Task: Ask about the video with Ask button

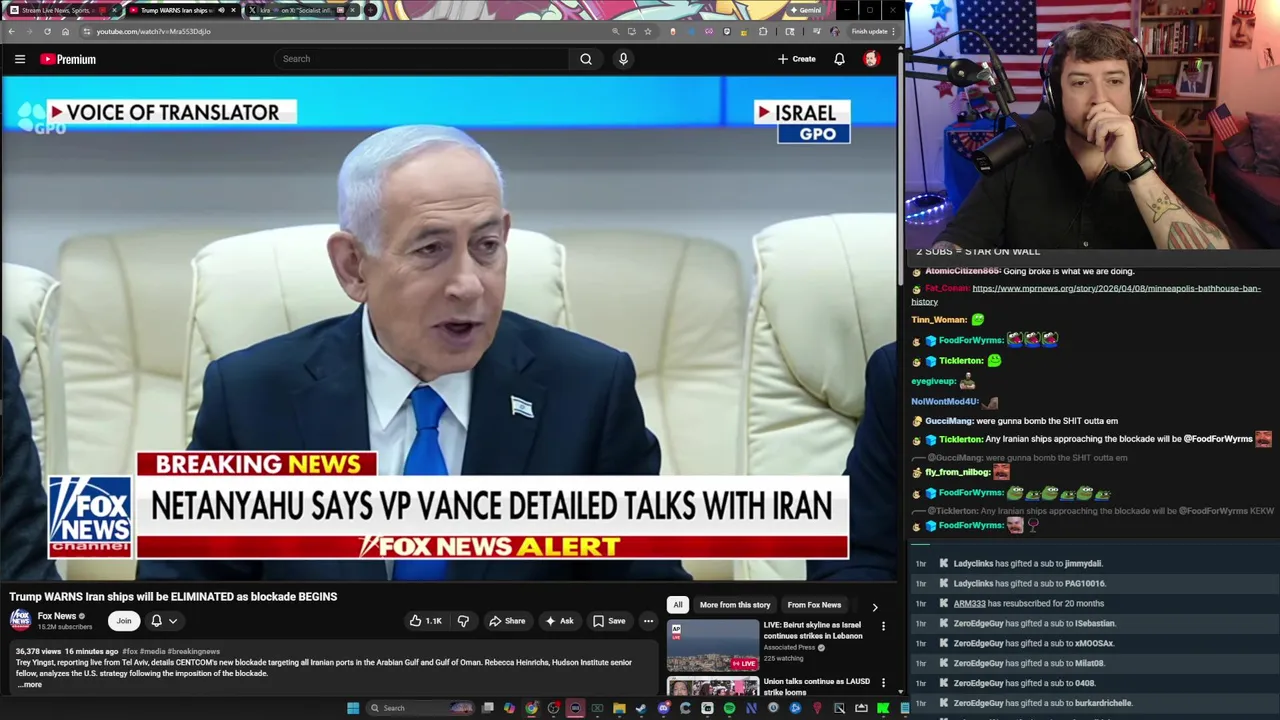Action: (x=558, y=621)
